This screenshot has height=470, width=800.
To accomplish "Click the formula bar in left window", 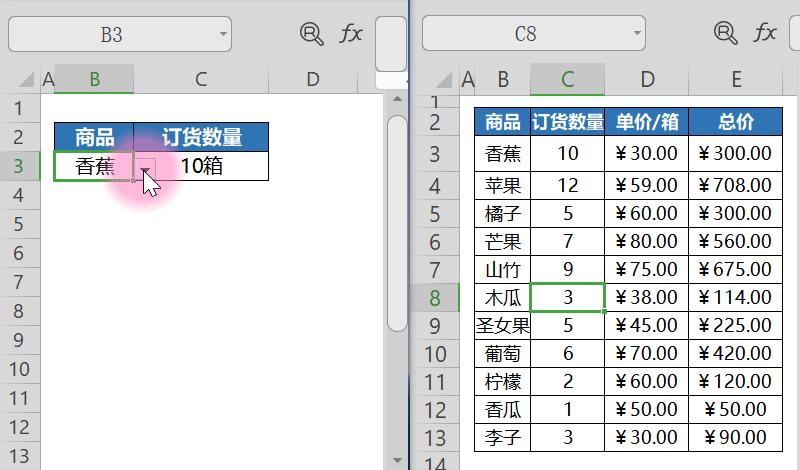I will click(x=391, y=43).
